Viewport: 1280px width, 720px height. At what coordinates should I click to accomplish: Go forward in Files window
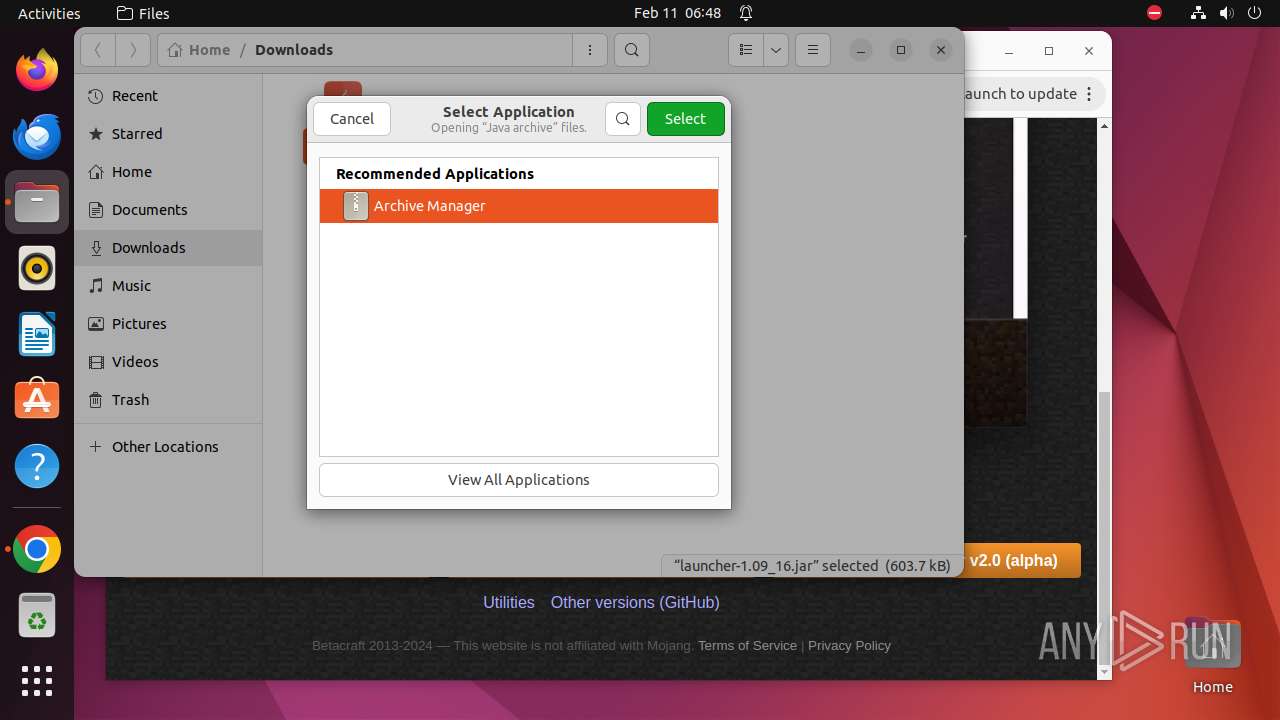133,50
